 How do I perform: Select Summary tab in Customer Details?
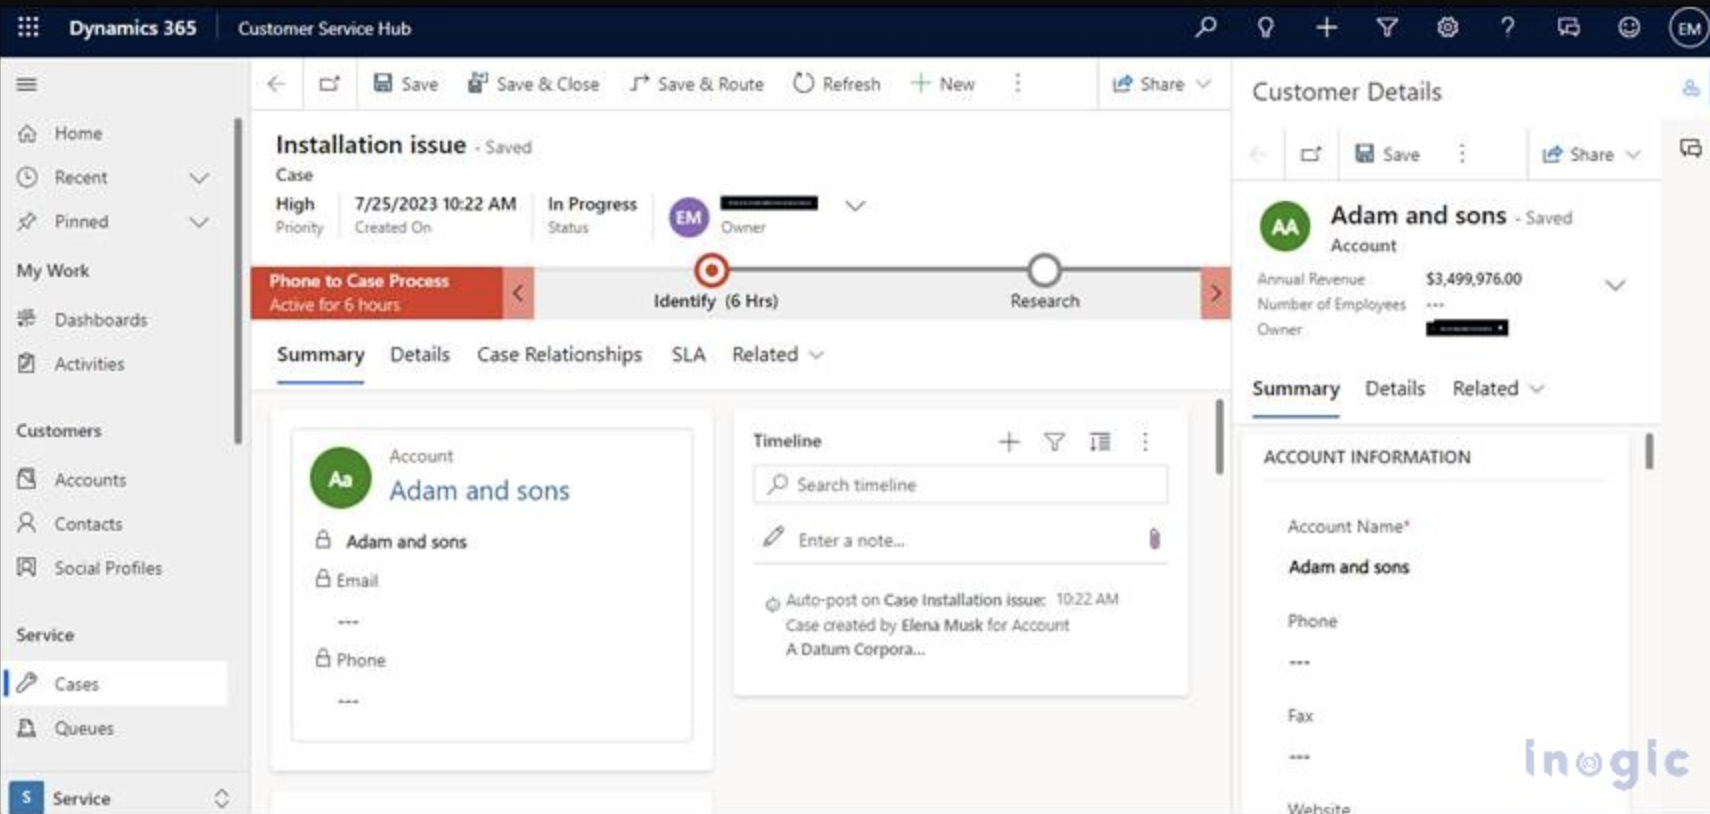point(1296,389)
